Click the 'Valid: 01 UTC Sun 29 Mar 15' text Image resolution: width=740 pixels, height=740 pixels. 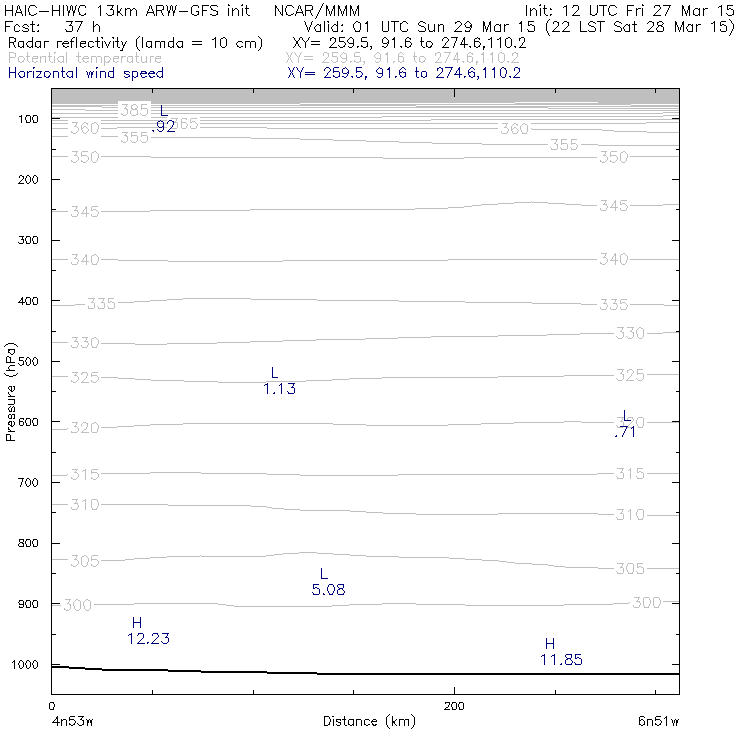(420, 26)
